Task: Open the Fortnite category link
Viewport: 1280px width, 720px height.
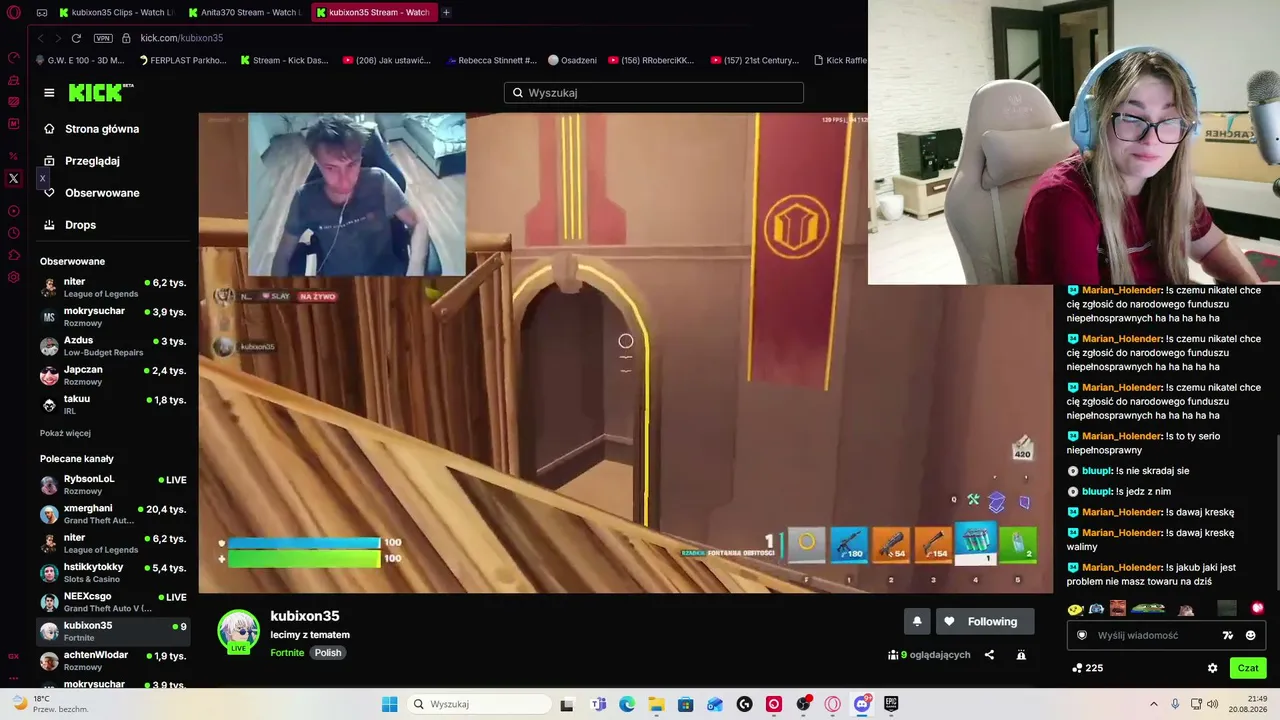Action: pyautogui.click(x=287, y=653)
